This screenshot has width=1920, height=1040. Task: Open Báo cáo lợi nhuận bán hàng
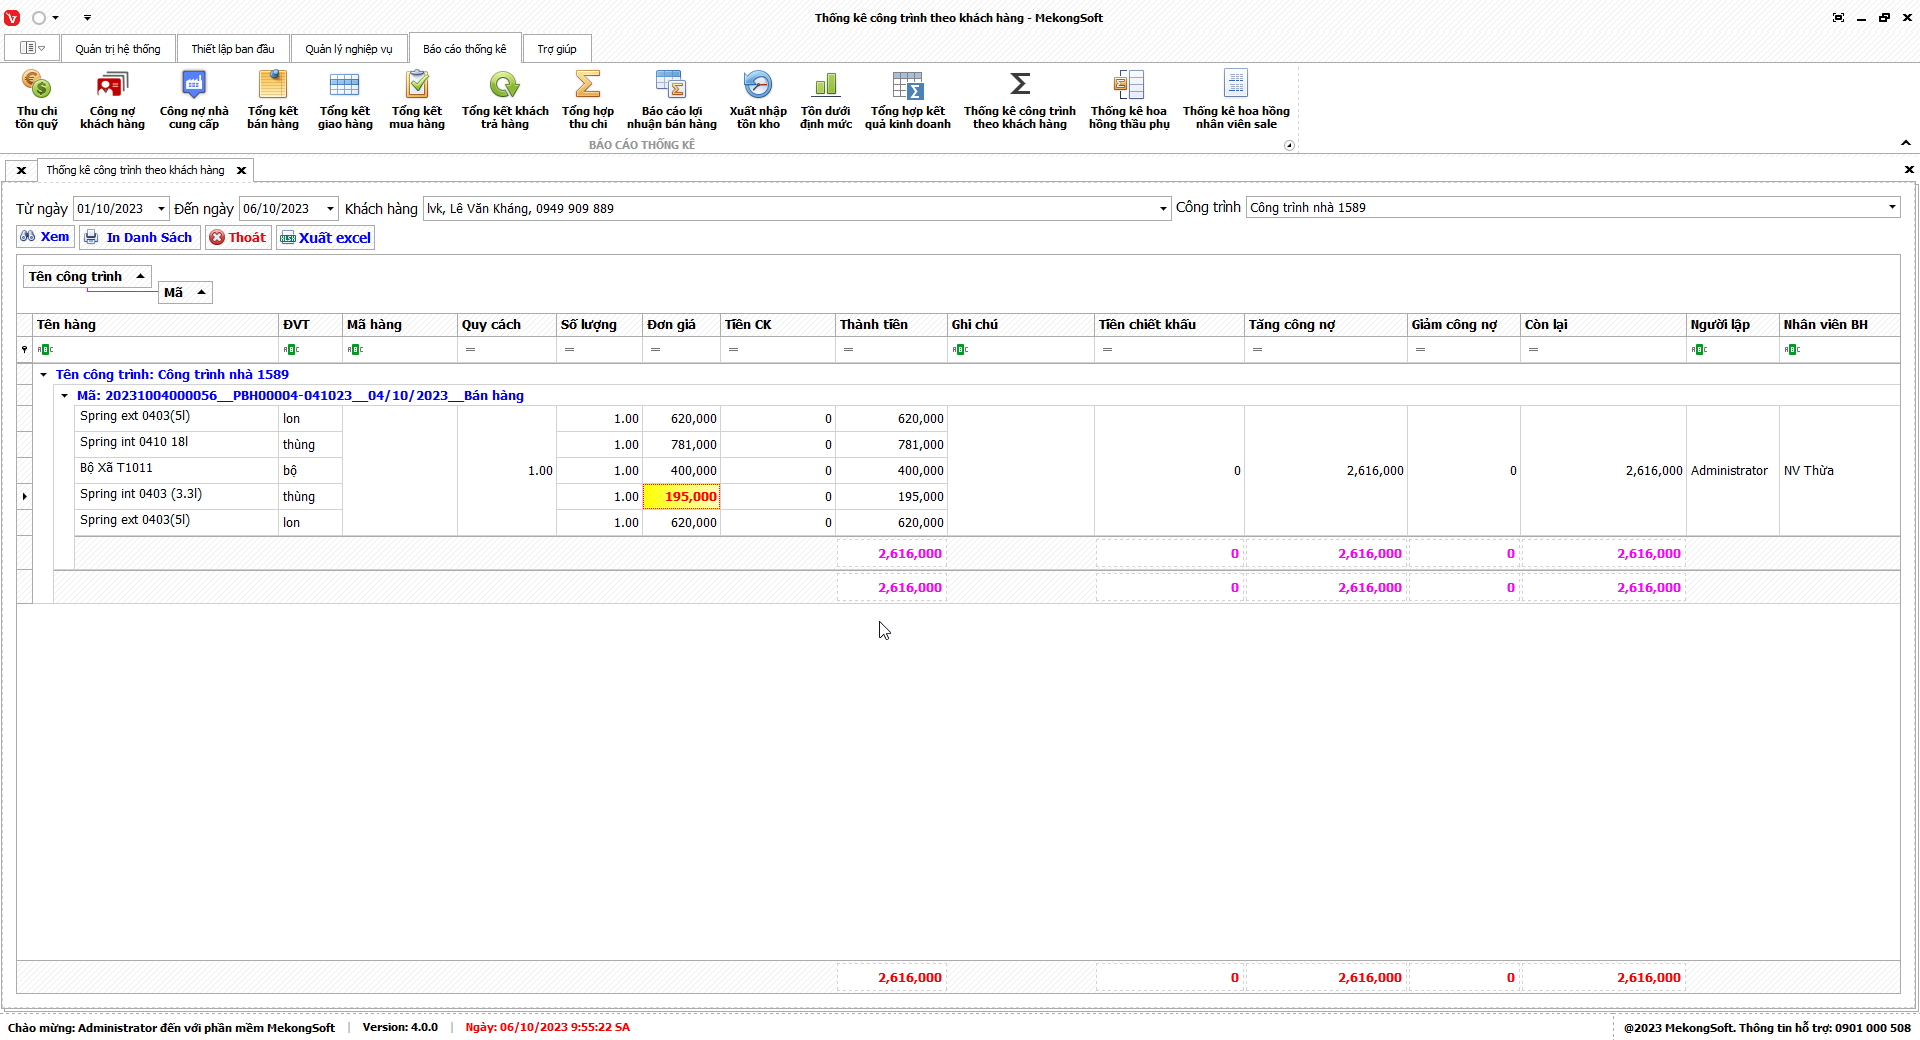pos(671,100)
